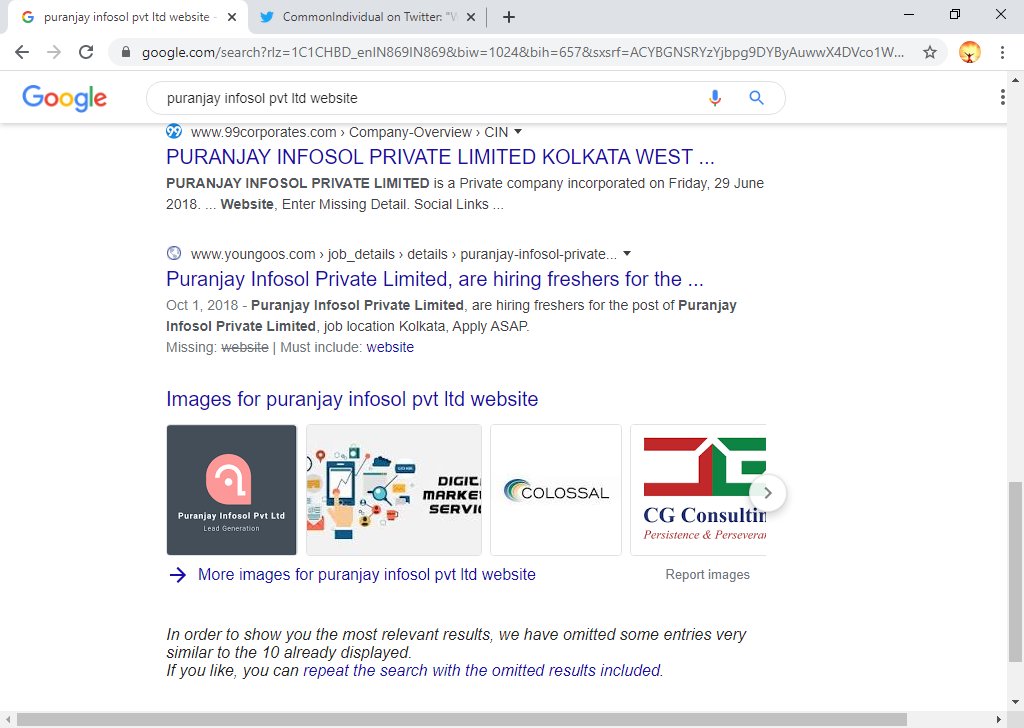Click the browser address bar URL

(x=522, y=52)
